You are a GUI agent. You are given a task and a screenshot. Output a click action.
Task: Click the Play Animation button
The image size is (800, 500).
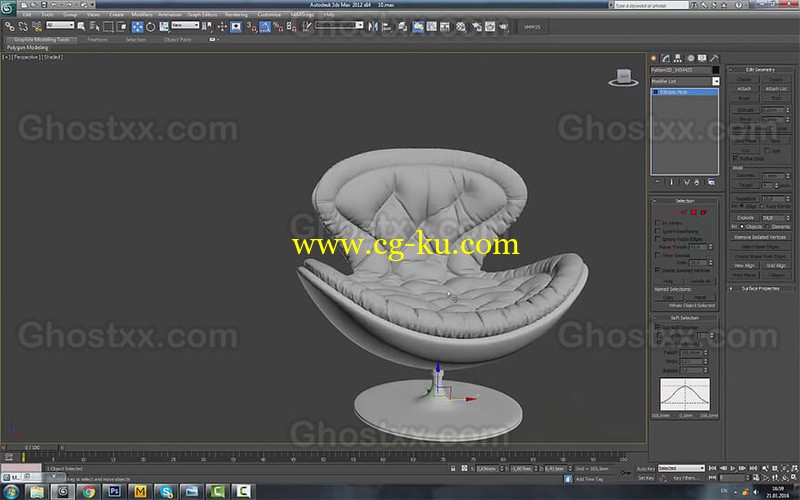pyautogui.click(x=733, y=468)
